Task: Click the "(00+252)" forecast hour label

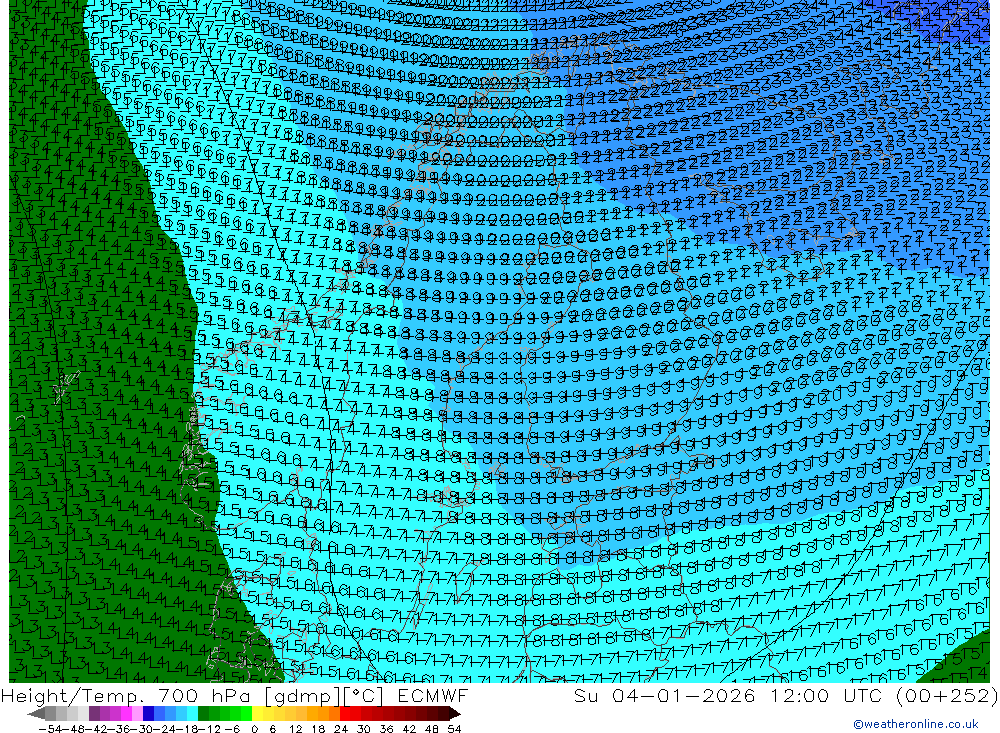Action: (946, 696)
